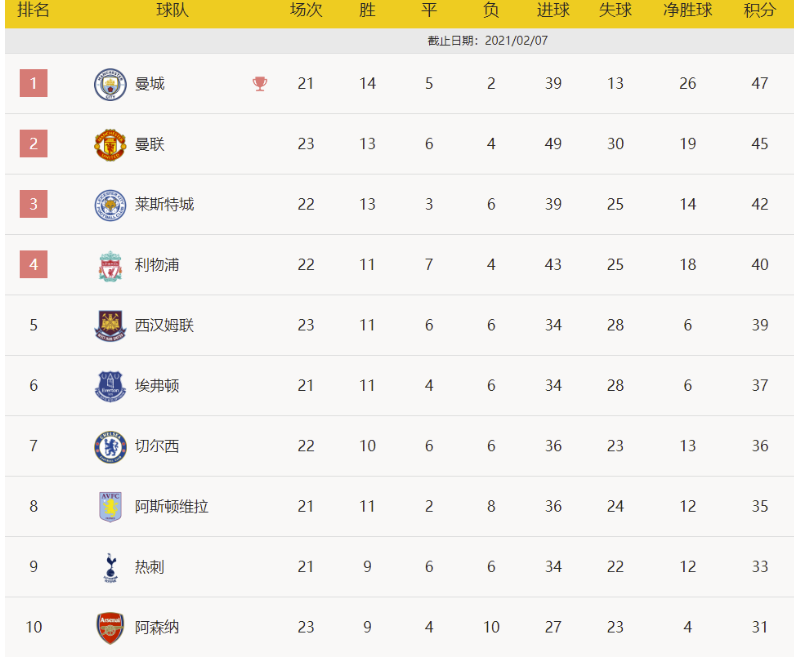Click the Arsenal cannon crest
The width and height of the screenshot is (794, 658).
coord(109,628)
